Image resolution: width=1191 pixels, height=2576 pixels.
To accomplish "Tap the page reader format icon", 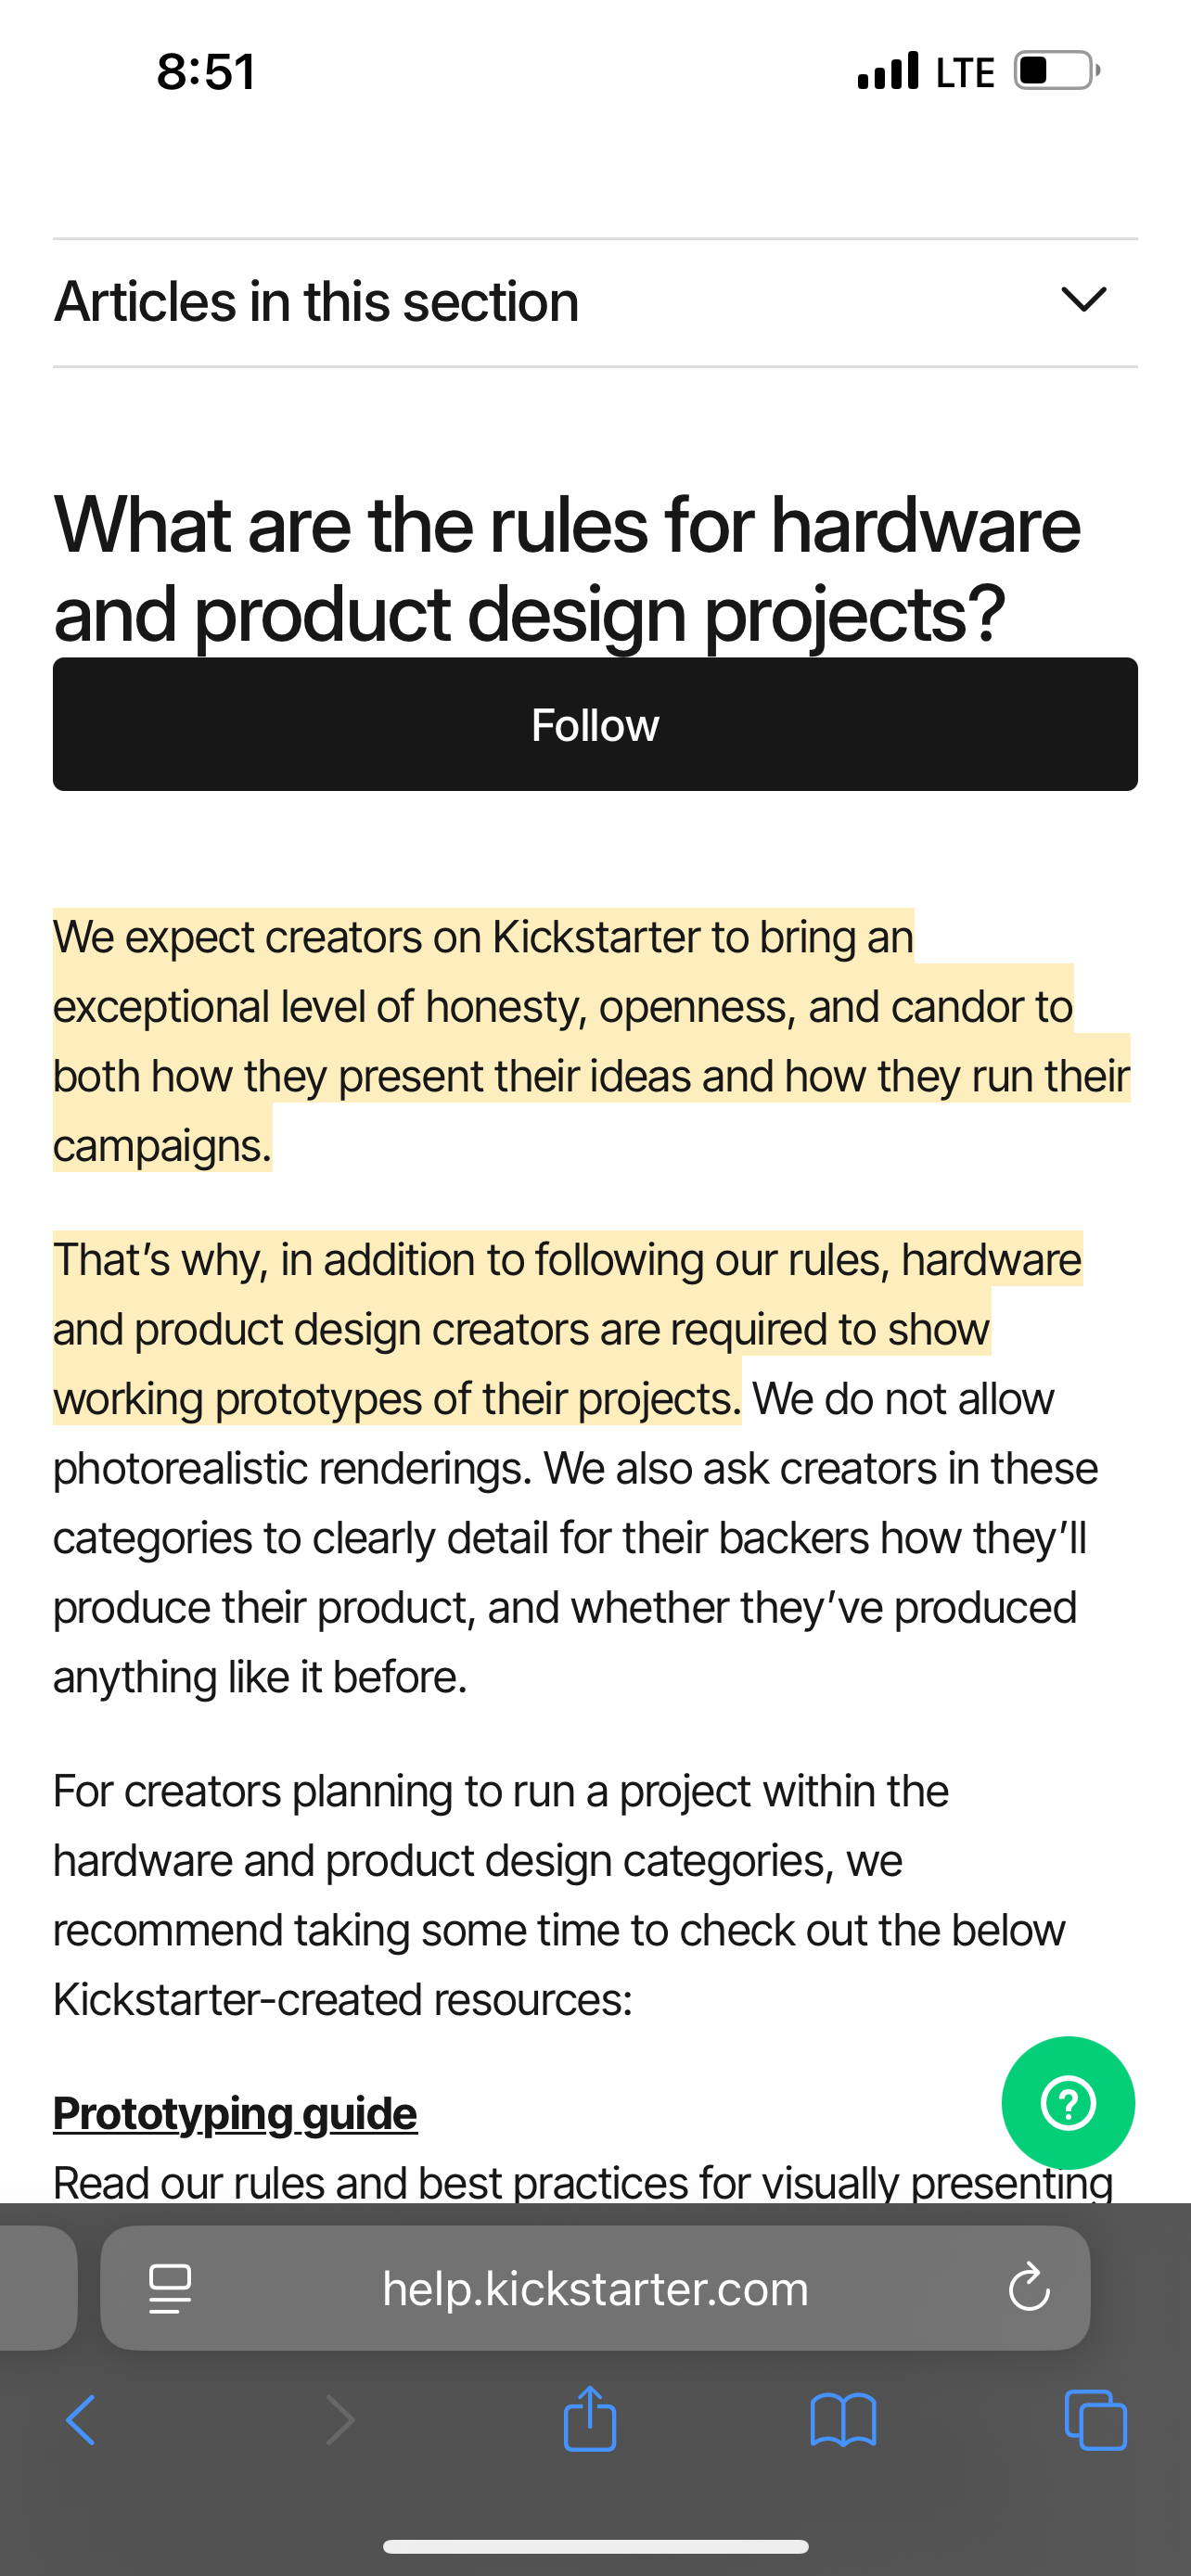I will (170, 2288).
